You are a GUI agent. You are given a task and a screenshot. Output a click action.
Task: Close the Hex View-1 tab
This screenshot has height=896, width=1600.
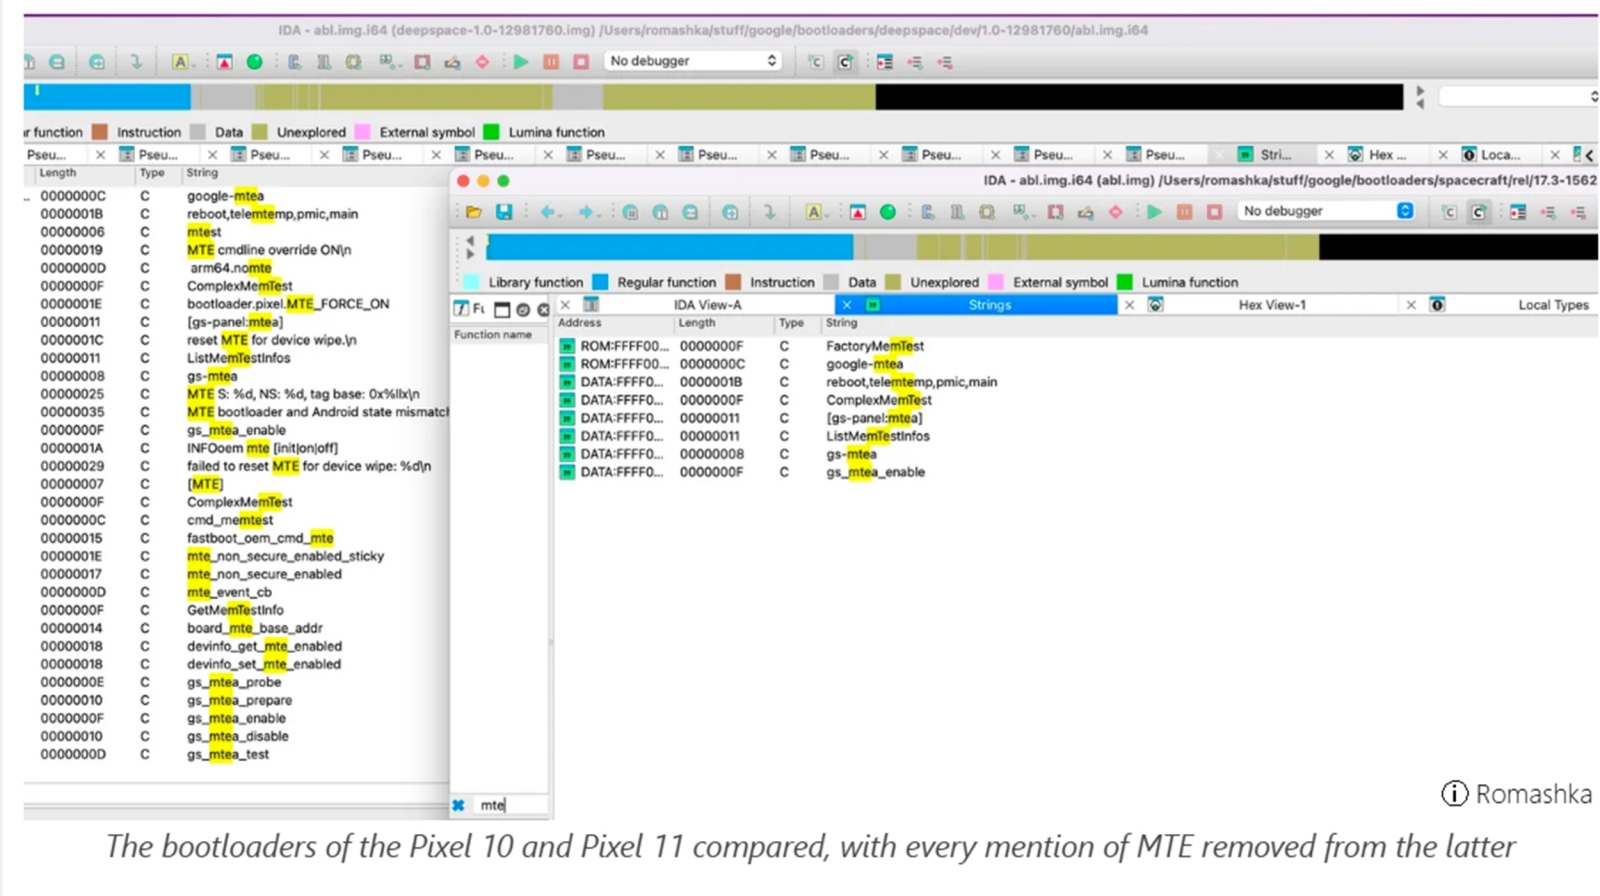[1129, 305]
